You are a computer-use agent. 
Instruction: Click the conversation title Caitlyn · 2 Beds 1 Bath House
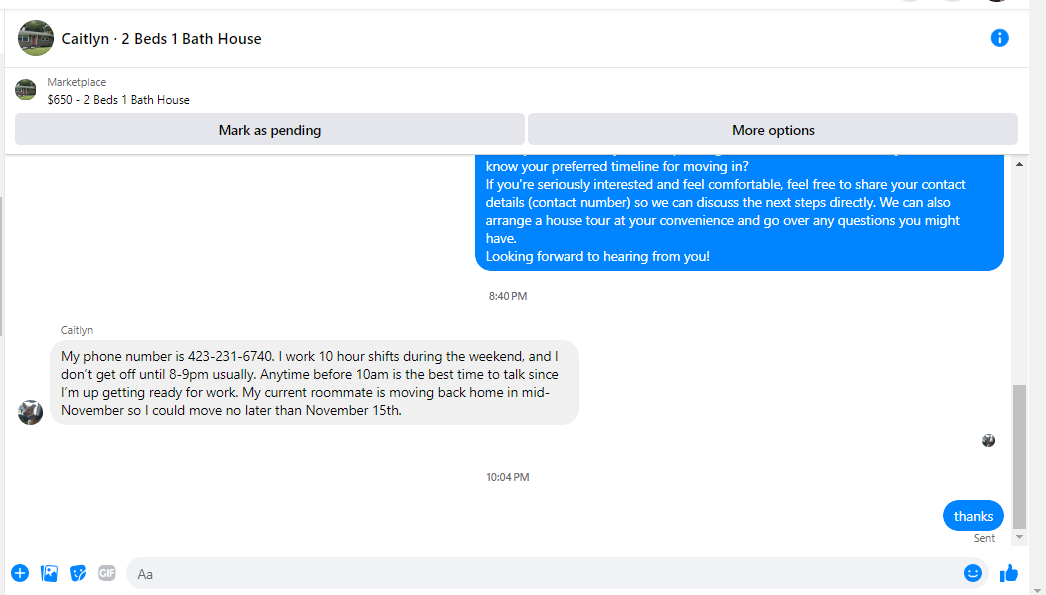point(161,39)
